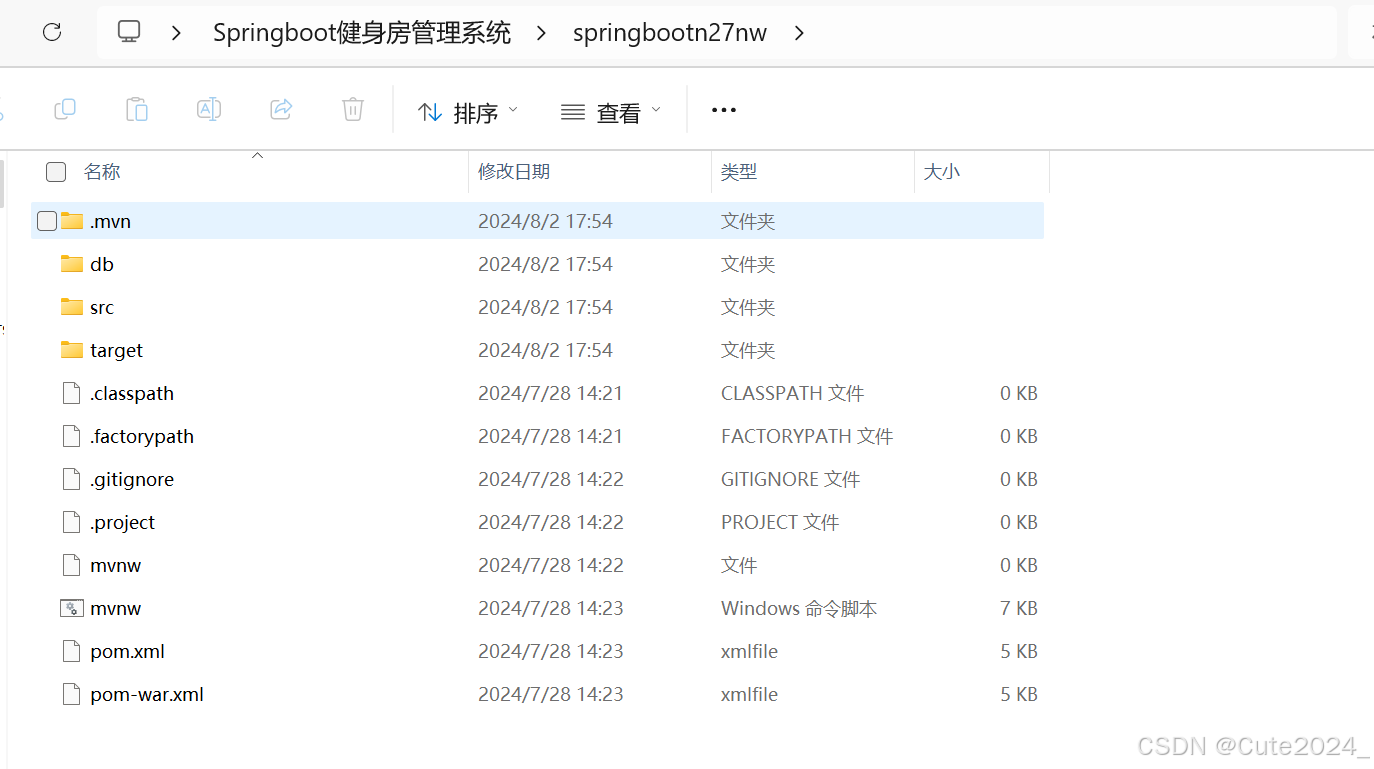Expand the chevron after springbootn27nw breadcrumb

(x=799, y=32)
